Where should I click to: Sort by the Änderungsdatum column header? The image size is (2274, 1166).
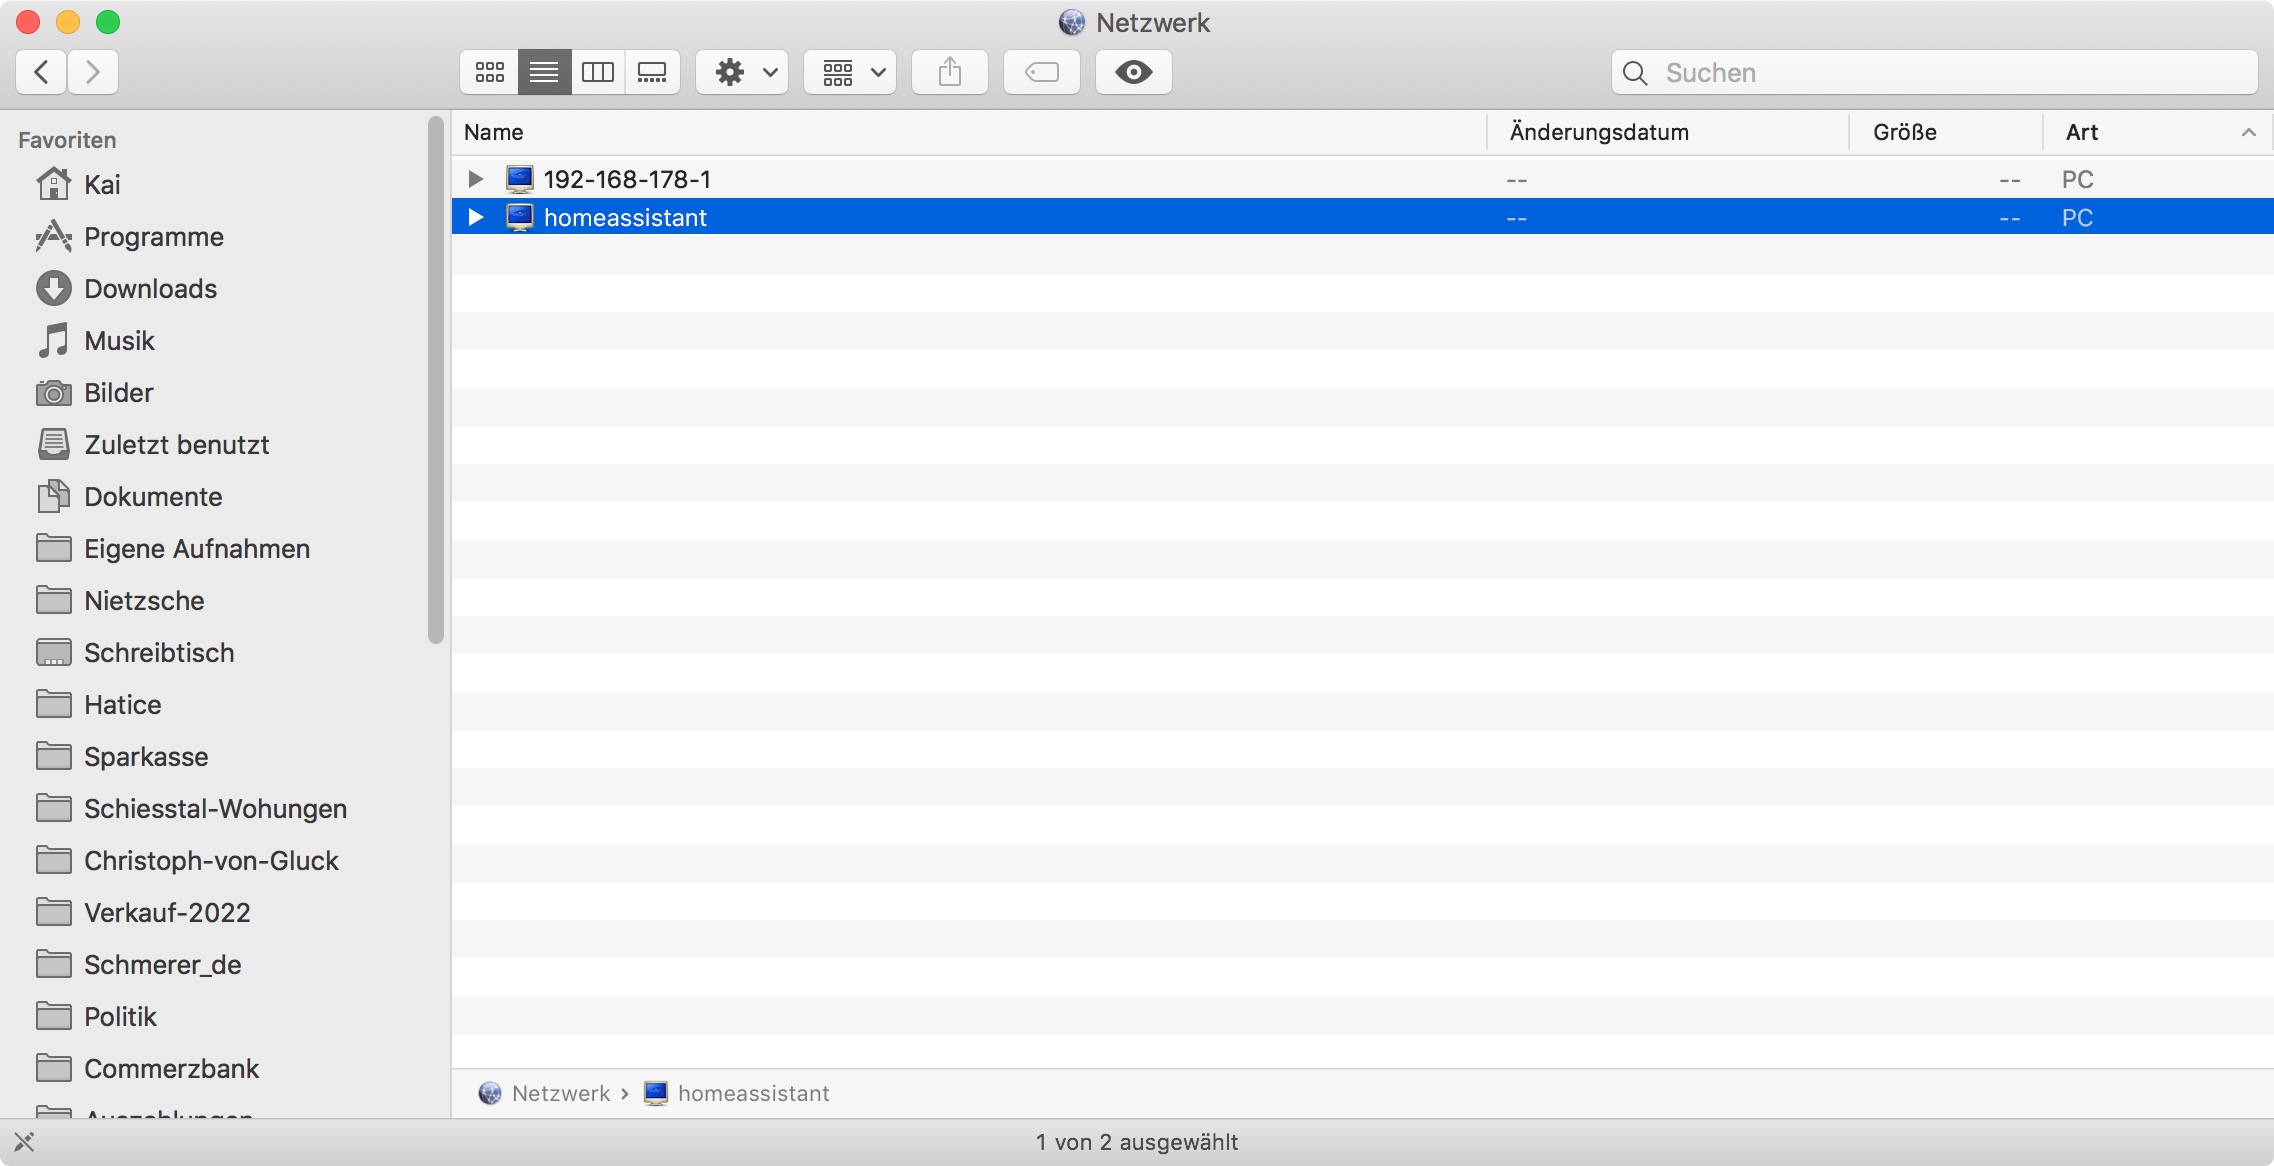[x=1598, y=132]
